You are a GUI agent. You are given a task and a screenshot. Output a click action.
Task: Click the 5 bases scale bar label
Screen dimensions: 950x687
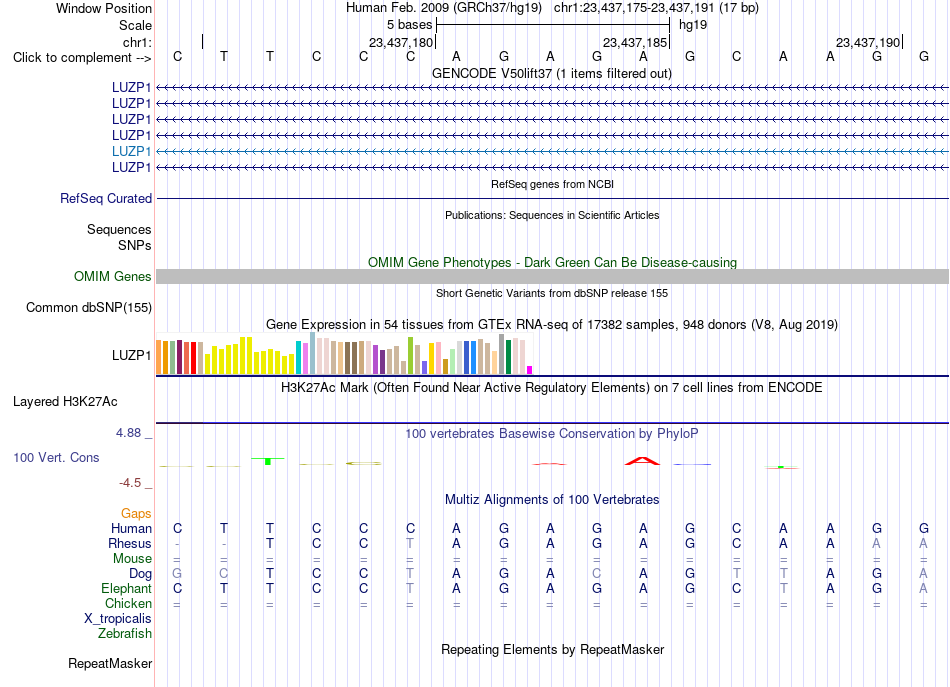point(410,25)
